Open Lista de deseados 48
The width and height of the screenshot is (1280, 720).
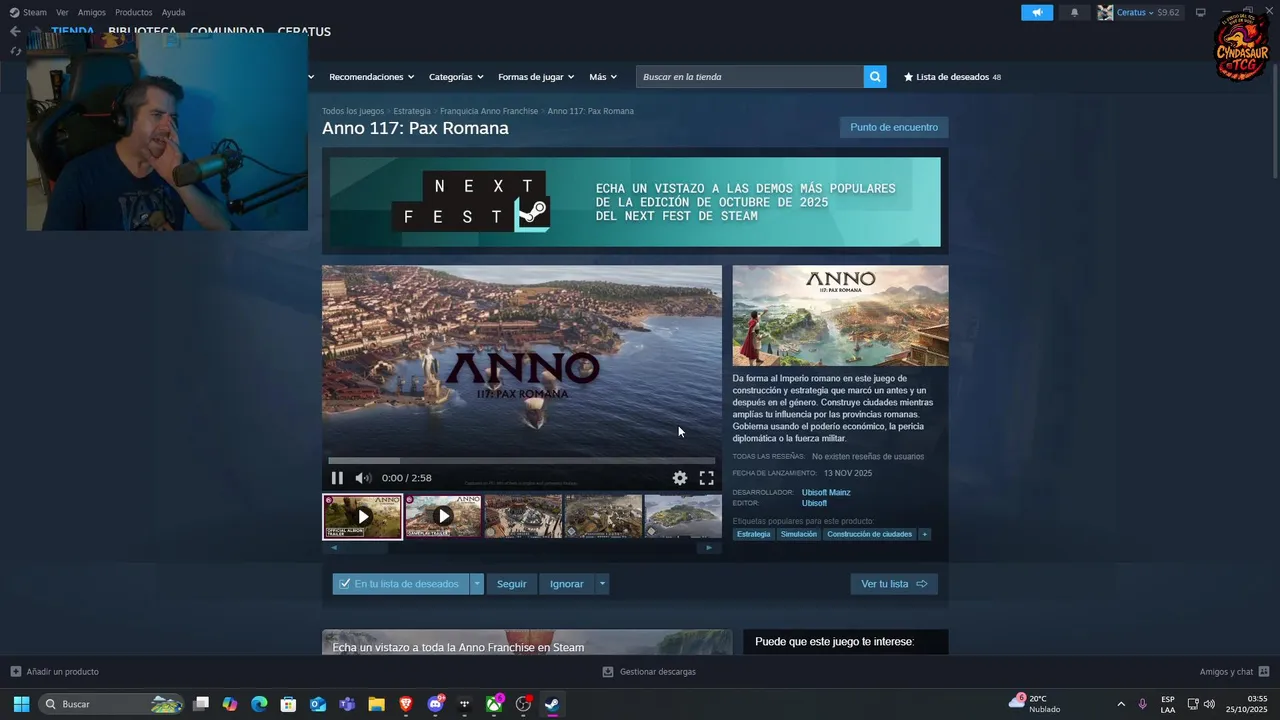click(952, 77)
